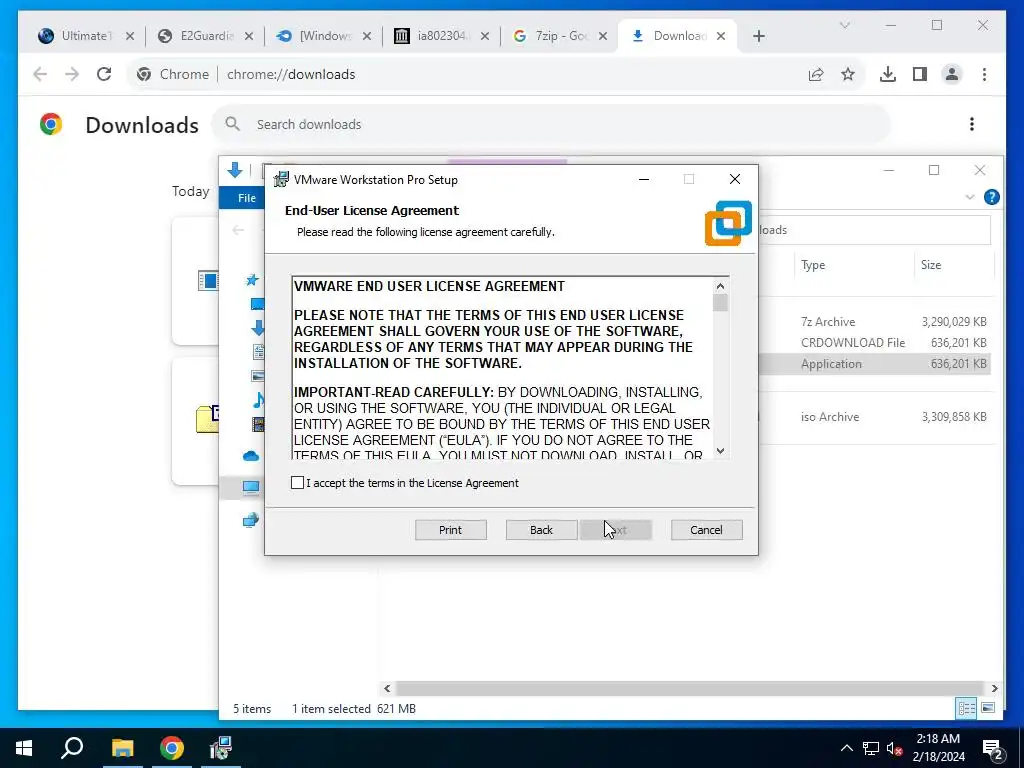Click the Search downloads field

(x=551, y=124)
